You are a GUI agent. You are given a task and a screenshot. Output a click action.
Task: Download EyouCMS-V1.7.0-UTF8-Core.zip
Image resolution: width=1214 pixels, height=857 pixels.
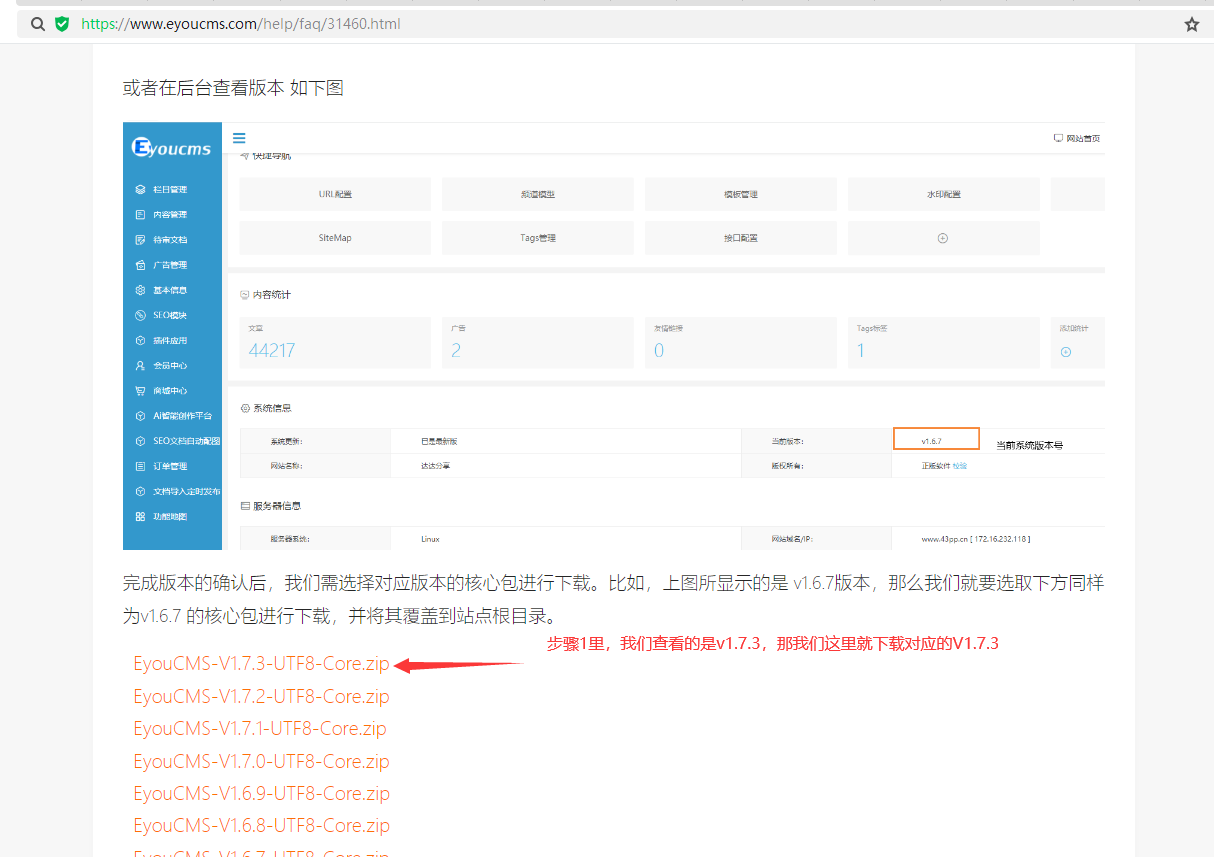point(261,761)
